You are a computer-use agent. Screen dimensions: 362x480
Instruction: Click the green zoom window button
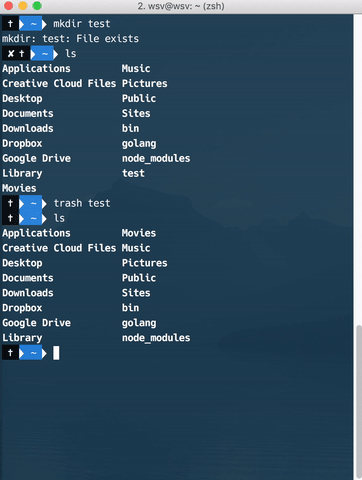click(37, 6)
